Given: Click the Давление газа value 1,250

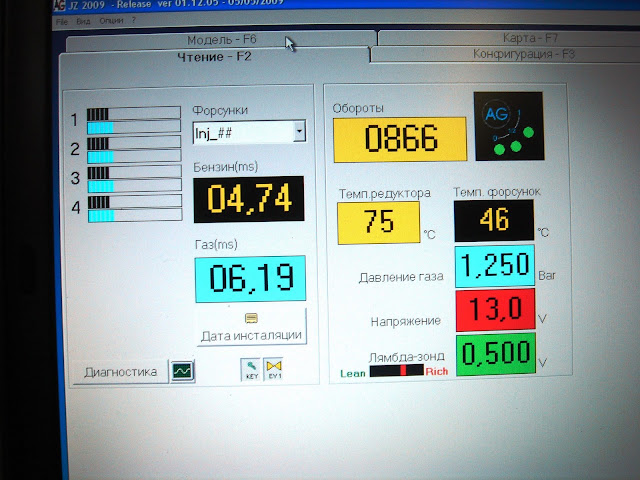Looking at the screenshot, I should point(495,266).
